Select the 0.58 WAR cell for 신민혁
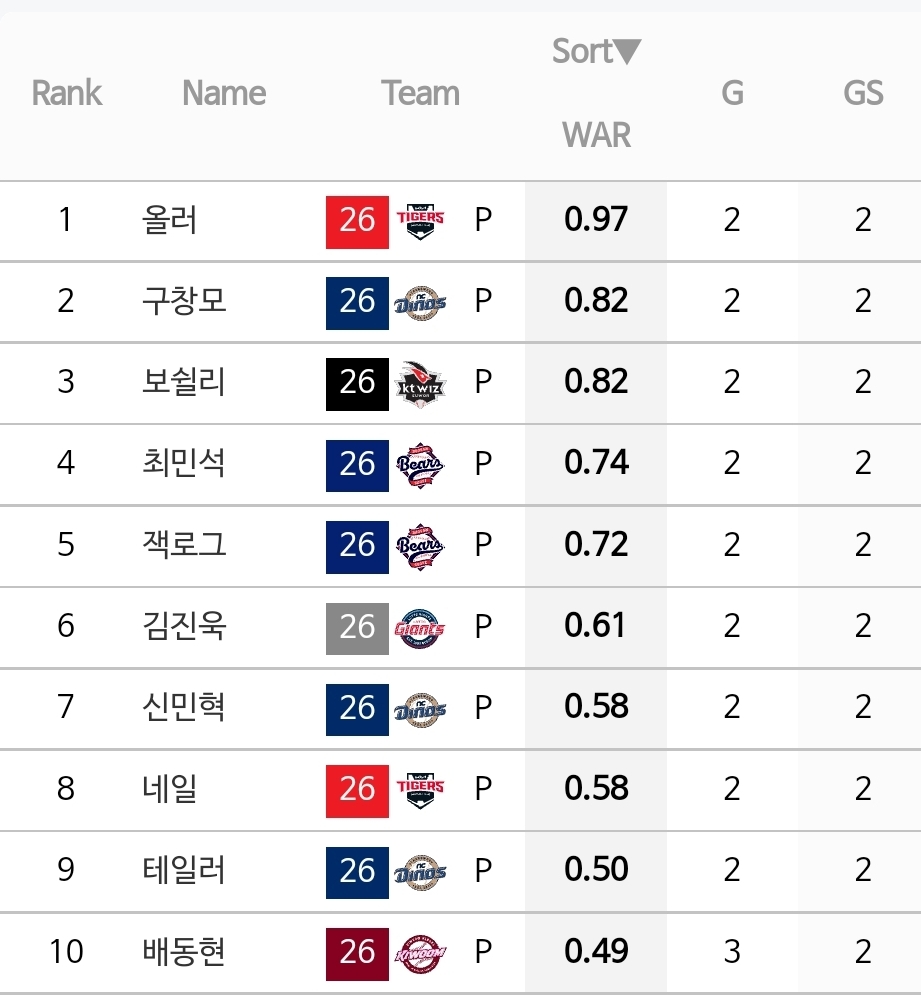The image size is (921, 995). [596, 707]
